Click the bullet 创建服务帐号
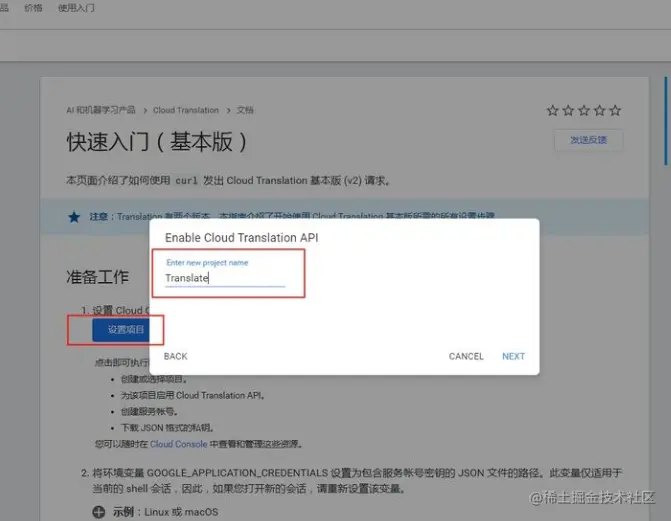 tap(149, 411)
